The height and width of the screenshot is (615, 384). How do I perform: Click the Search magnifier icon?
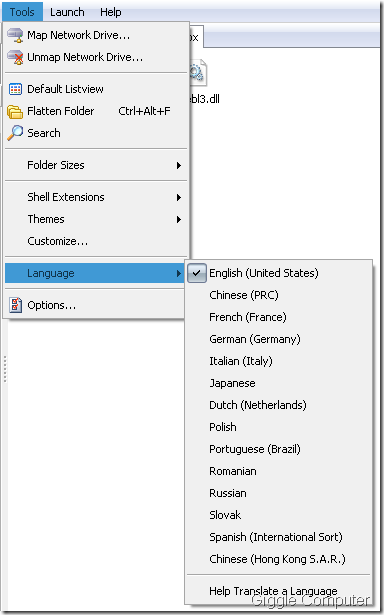click(15, 133)
